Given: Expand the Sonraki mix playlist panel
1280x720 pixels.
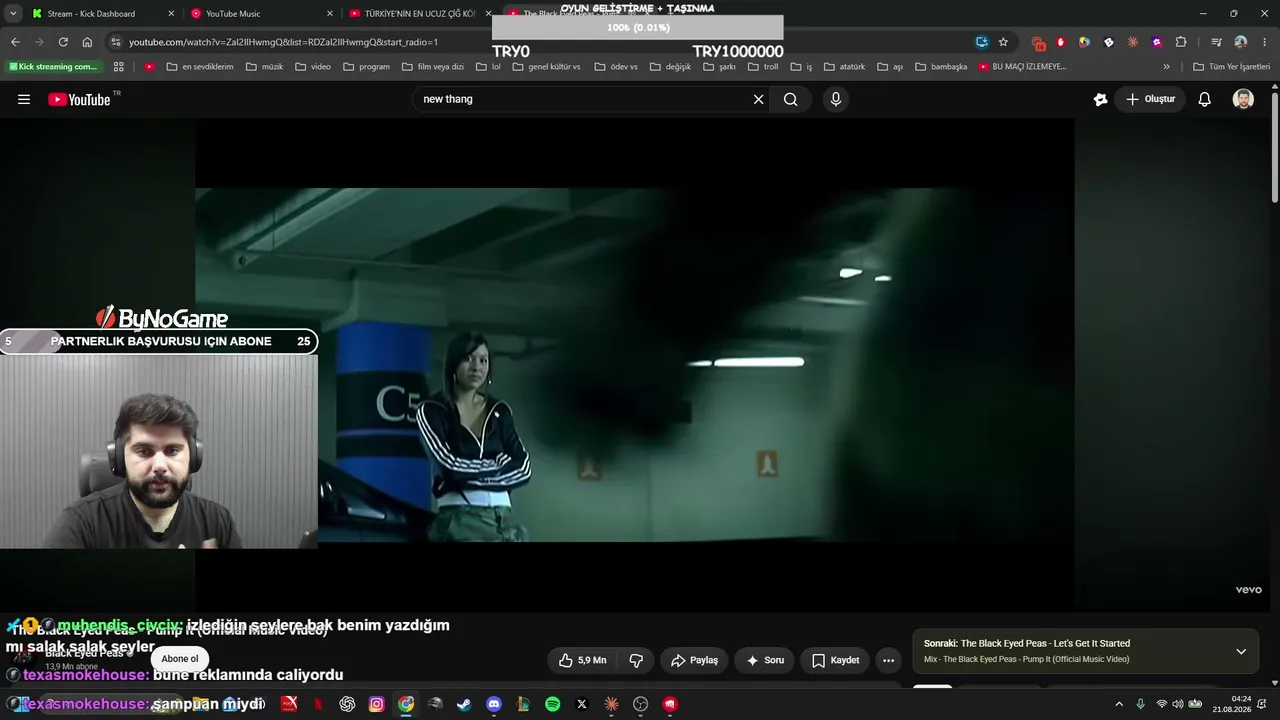Looking at the screenshot, I should click(x=1241, y=651).
